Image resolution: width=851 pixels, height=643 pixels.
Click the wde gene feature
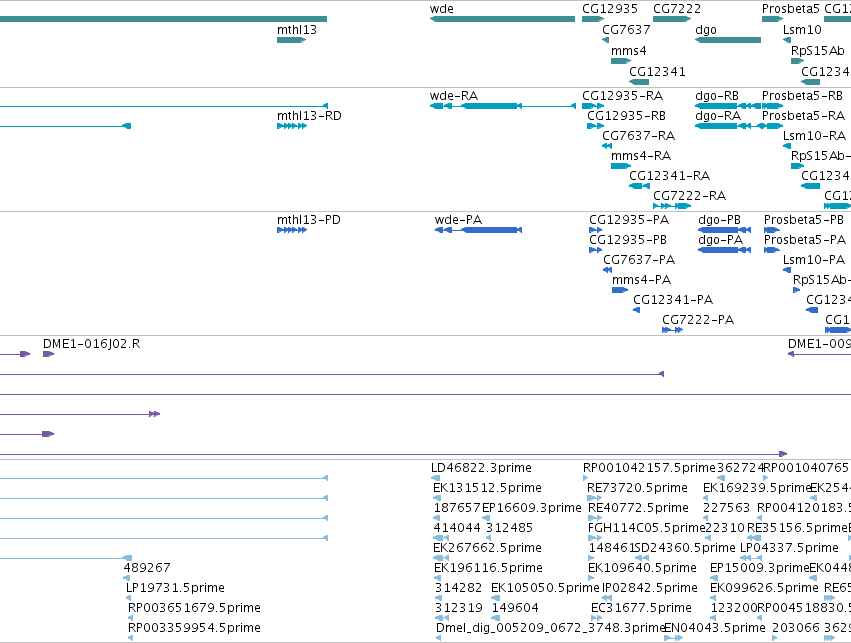pyautogui.click(x=502, y=19)
